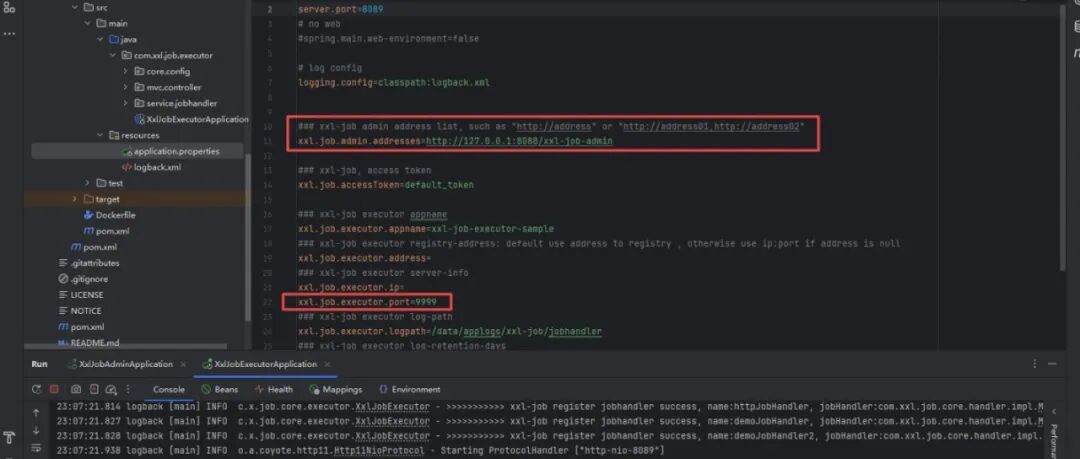This screenshot has width=1080, height=459.
Task: Click the logback.xml file icon
Action: (126, 167)
